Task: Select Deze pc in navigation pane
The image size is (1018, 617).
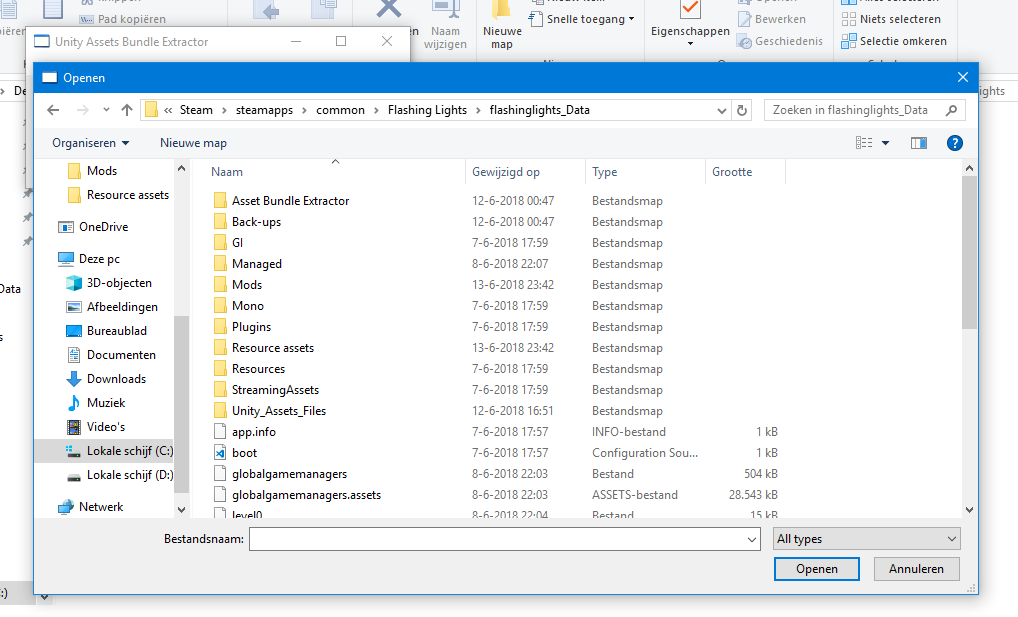Action: pos(99,258)
